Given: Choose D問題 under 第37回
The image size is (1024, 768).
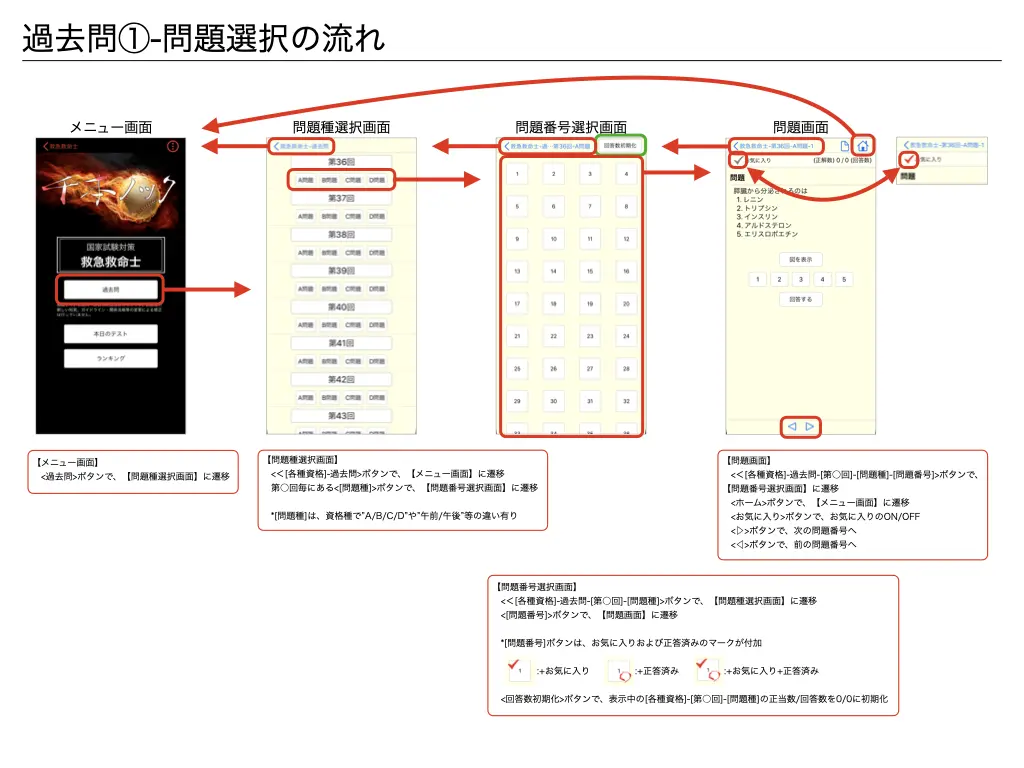Looking at the screenshot, I should (377, 216).
